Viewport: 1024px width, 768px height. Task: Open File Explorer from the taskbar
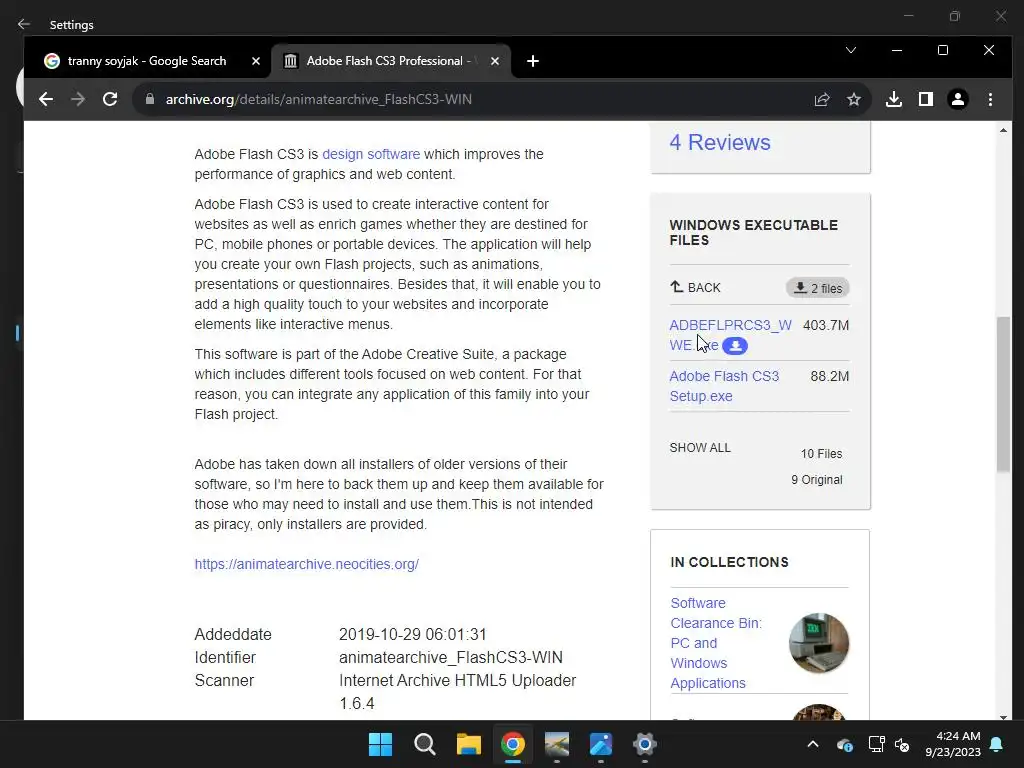[468, 744]
